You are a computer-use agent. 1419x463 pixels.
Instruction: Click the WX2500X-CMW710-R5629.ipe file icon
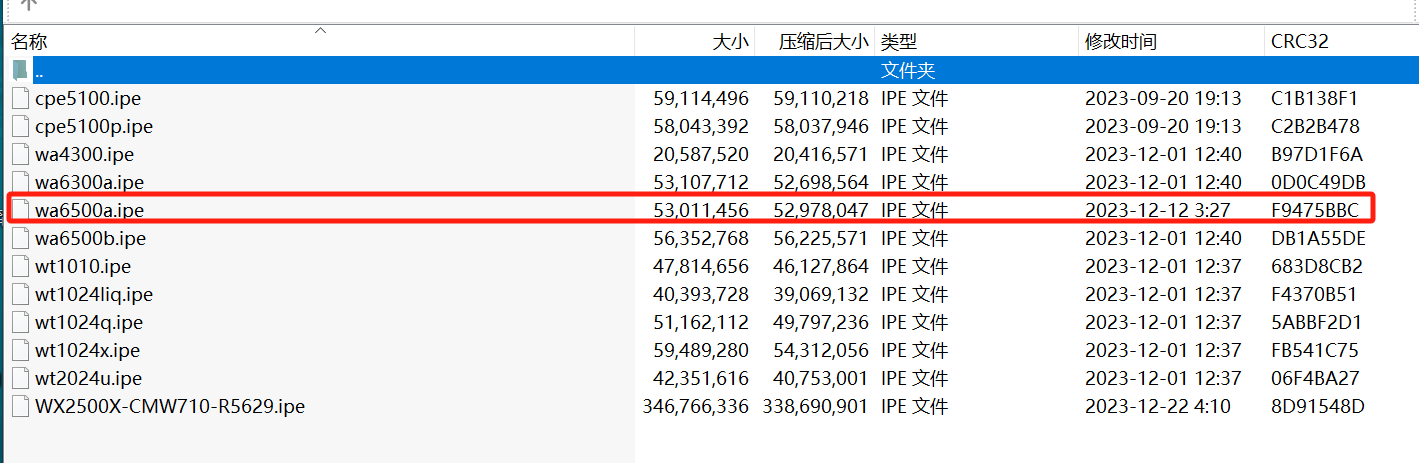[x=20, y=407]
